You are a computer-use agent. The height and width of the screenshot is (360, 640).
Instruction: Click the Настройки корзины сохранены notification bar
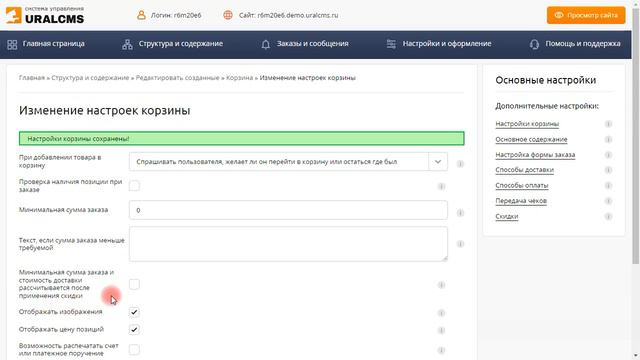pos(242,138)
